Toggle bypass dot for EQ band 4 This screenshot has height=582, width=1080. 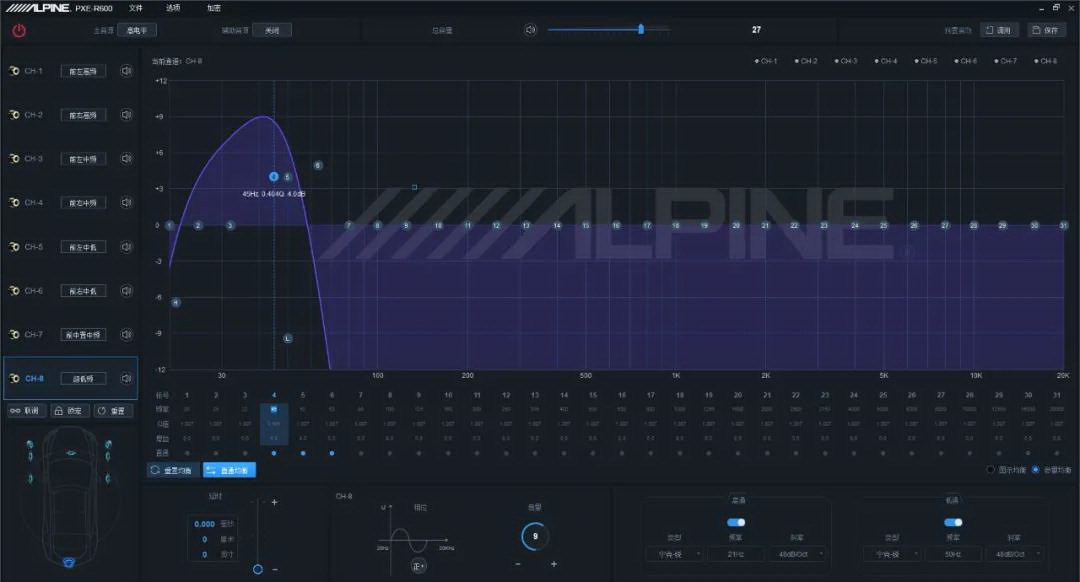coord(274,453)
